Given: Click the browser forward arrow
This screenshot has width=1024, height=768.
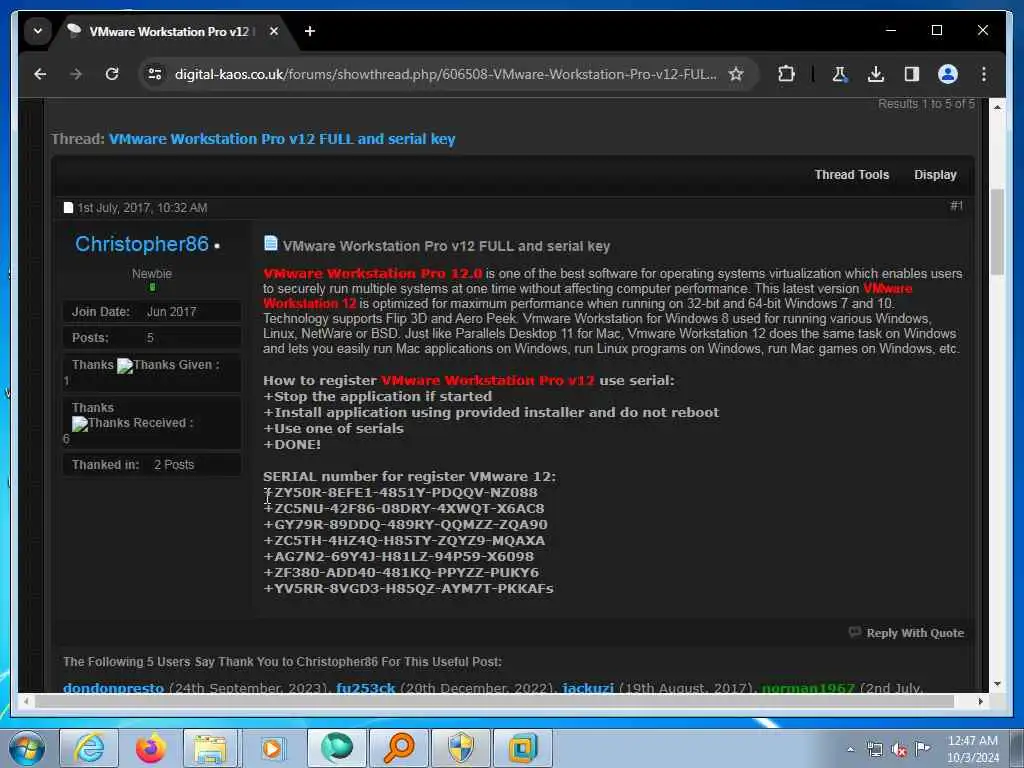Looking at the screenshot, I should tap(76, 74).
